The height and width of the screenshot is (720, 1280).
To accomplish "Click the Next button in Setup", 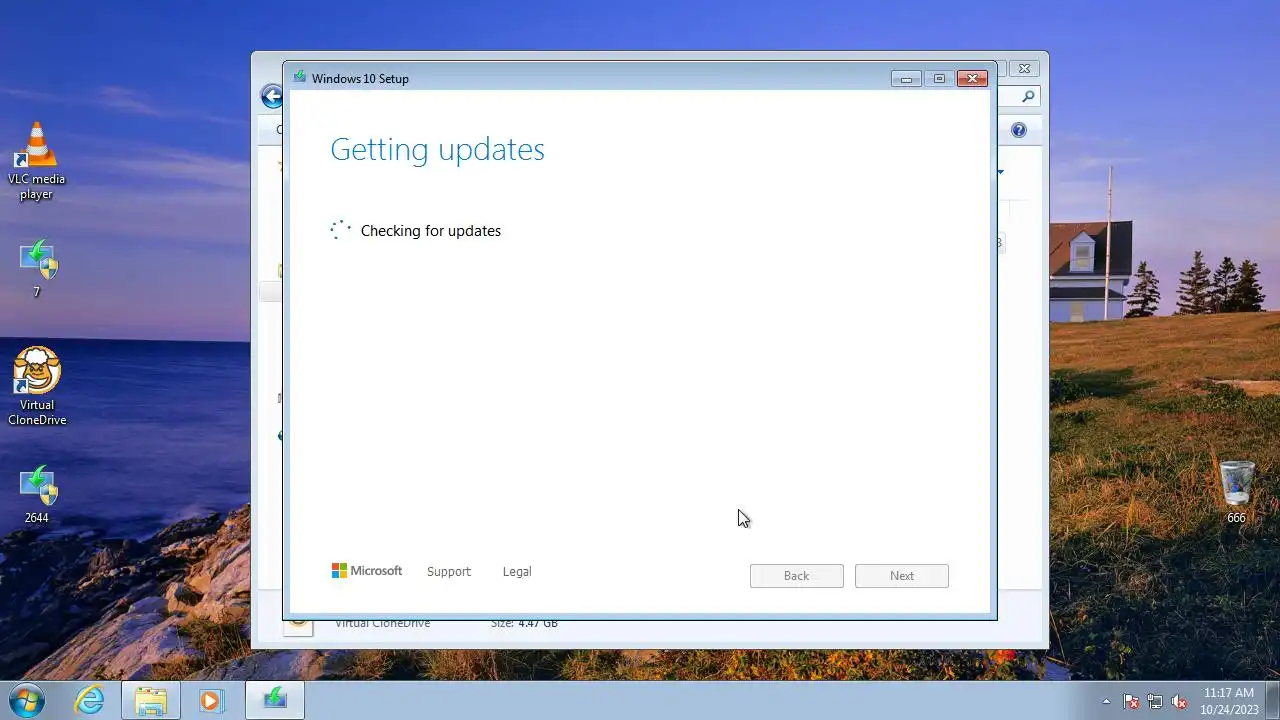I will point(902,576).
